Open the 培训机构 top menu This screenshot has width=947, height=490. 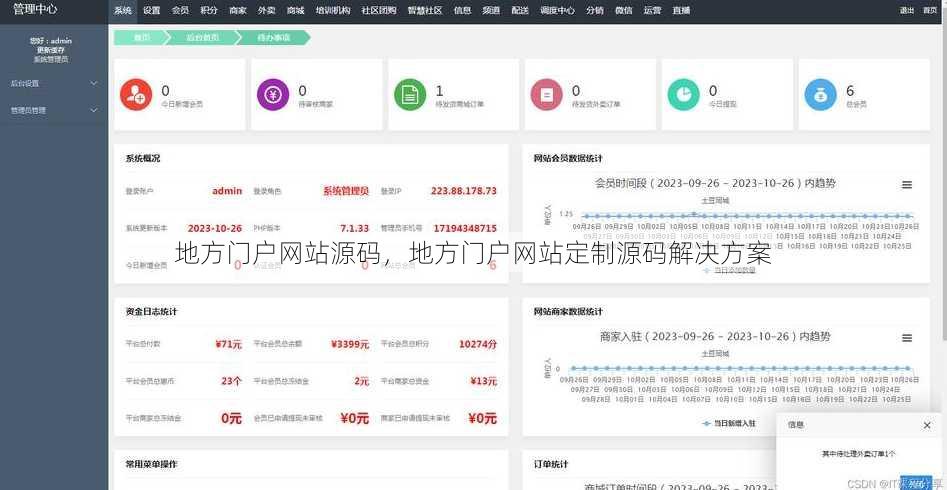point(333,10)
